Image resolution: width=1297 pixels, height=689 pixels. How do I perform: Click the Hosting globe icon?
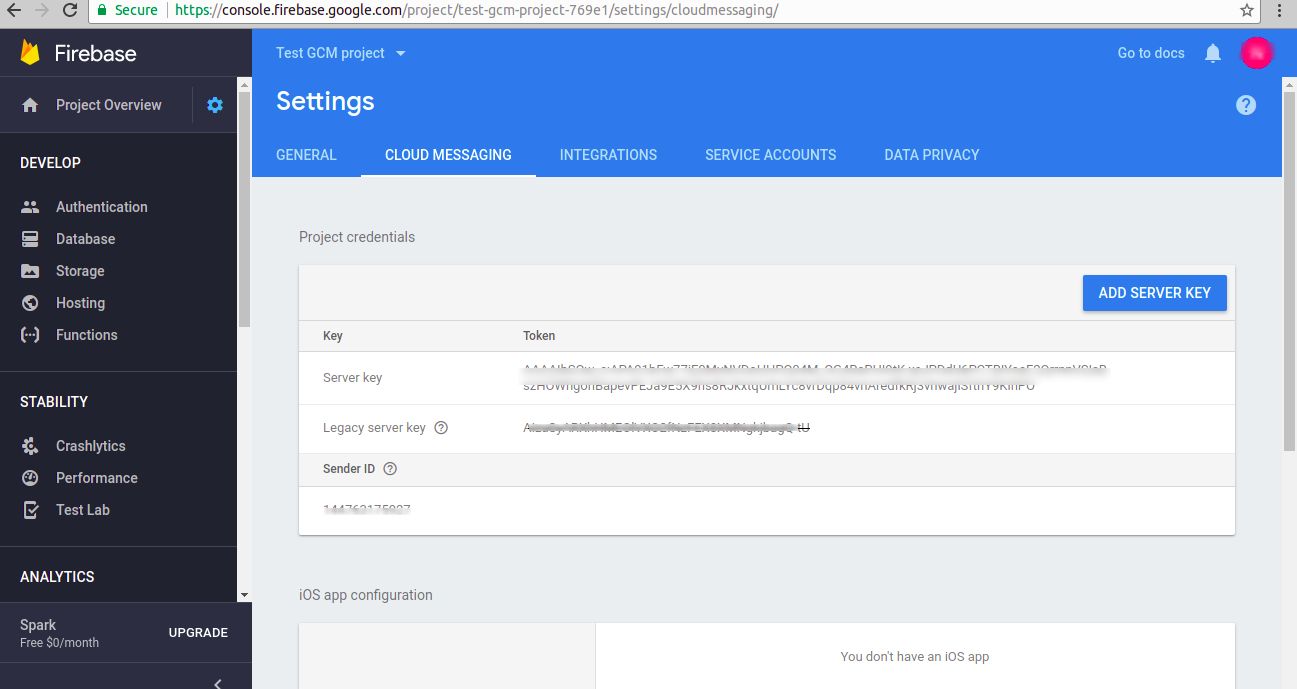point(30,303)
